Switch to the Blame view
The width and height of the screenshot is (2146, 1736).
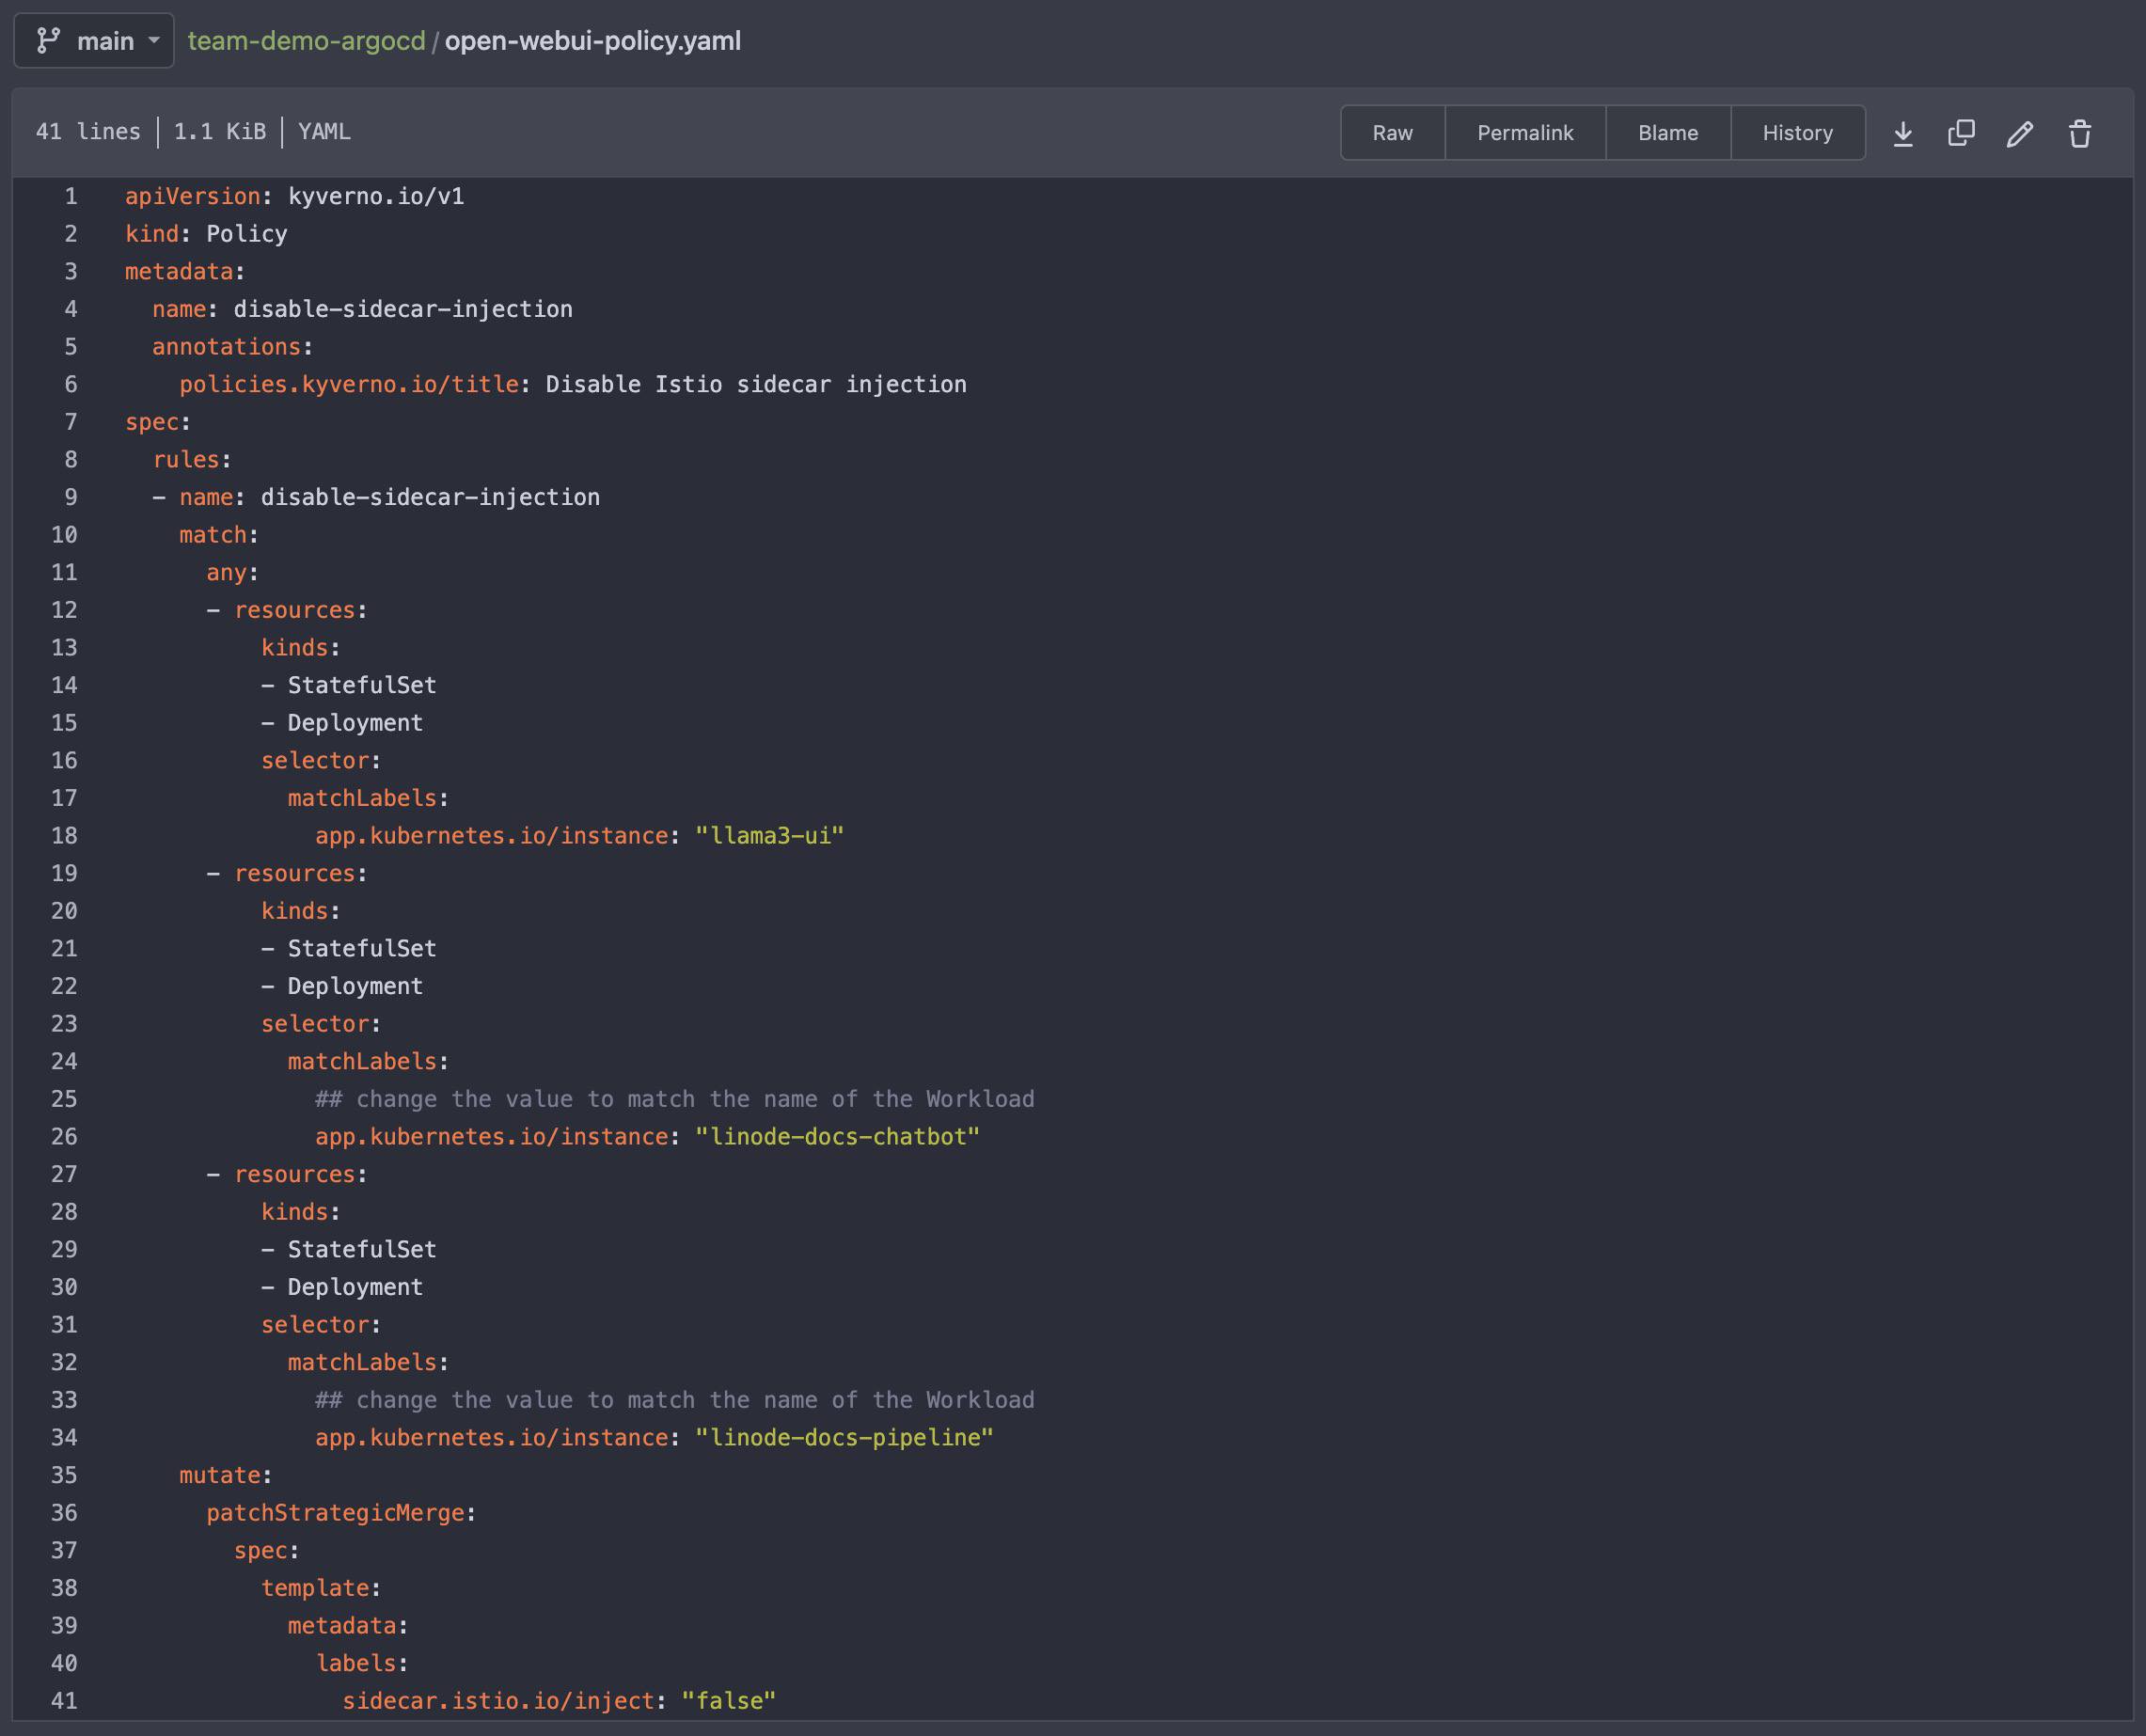[1667, 132]
